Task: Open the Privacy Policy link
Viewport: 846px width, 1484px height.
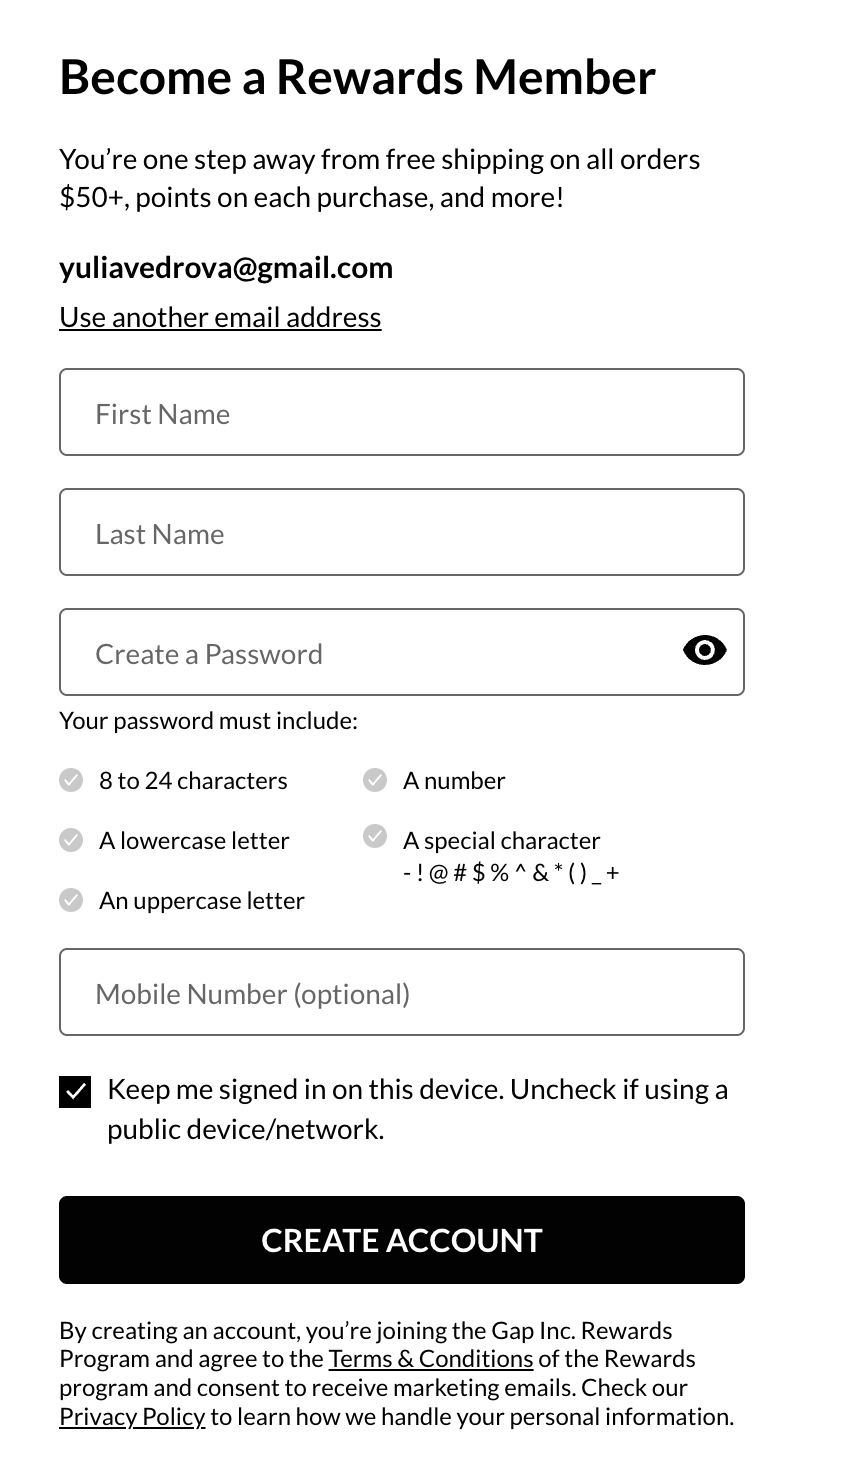Action: tap(132, 1417)
